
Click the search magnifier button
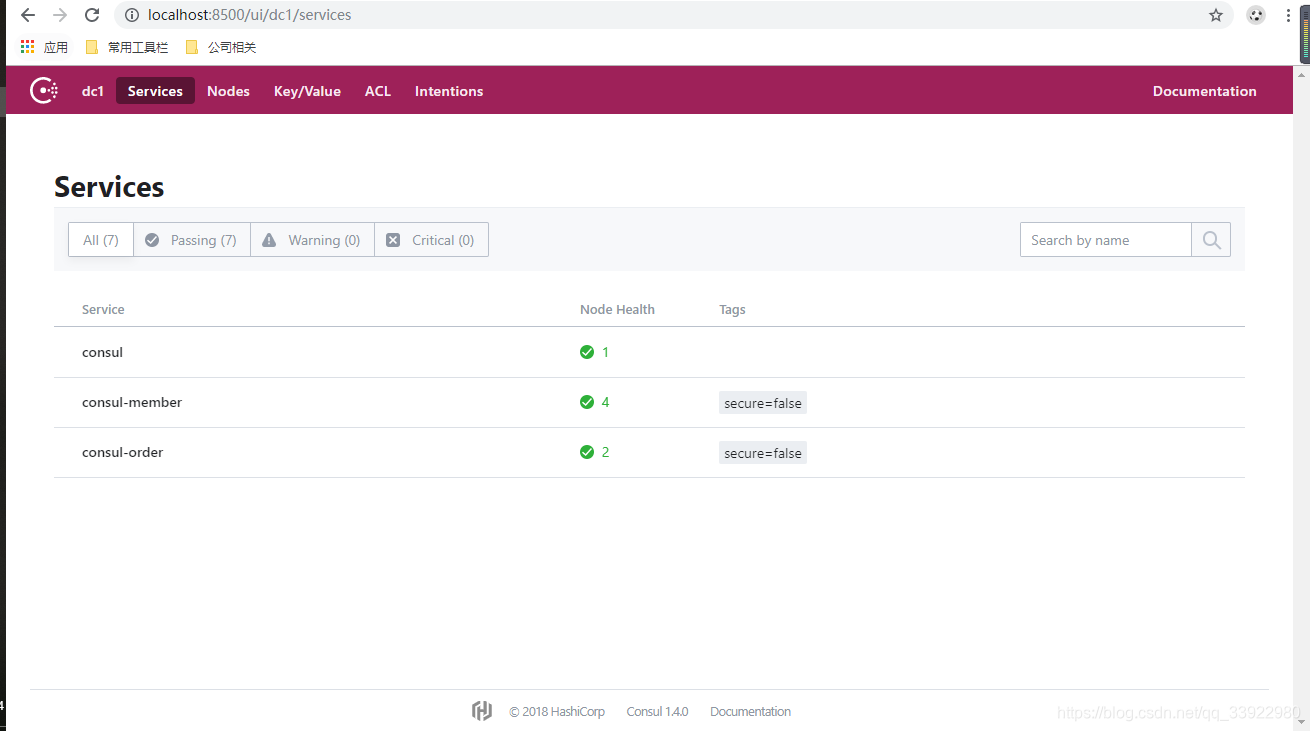(x=1211, y=240)
